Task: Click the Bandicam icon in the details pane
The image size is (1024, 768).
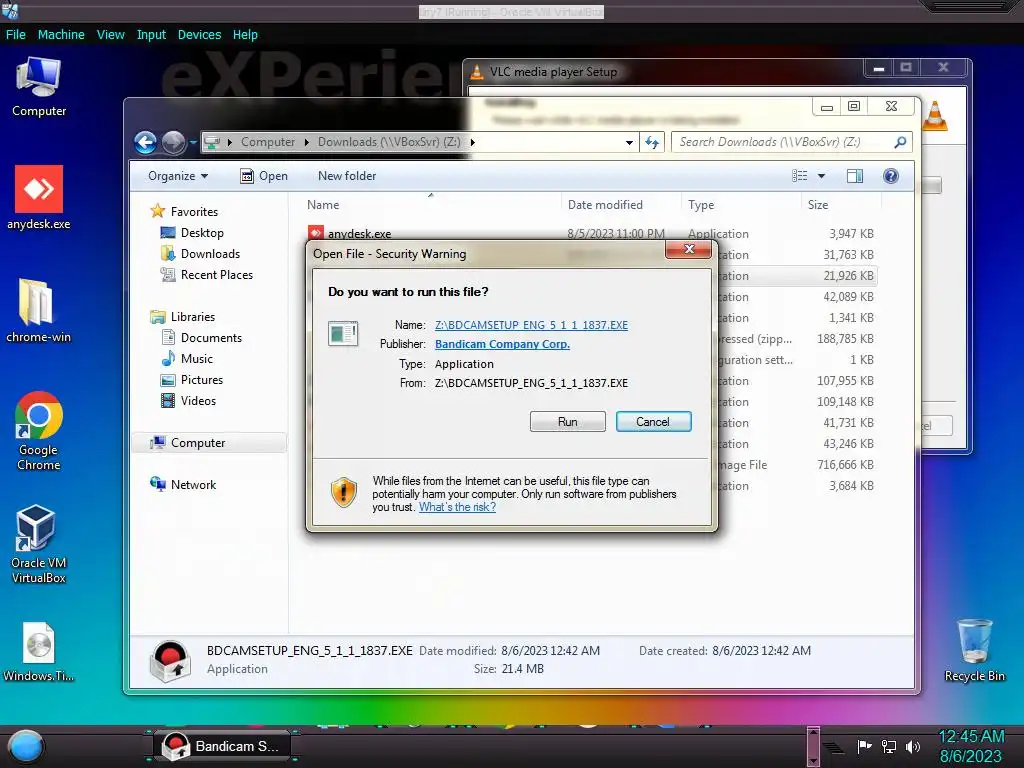Action: (170, 661)
